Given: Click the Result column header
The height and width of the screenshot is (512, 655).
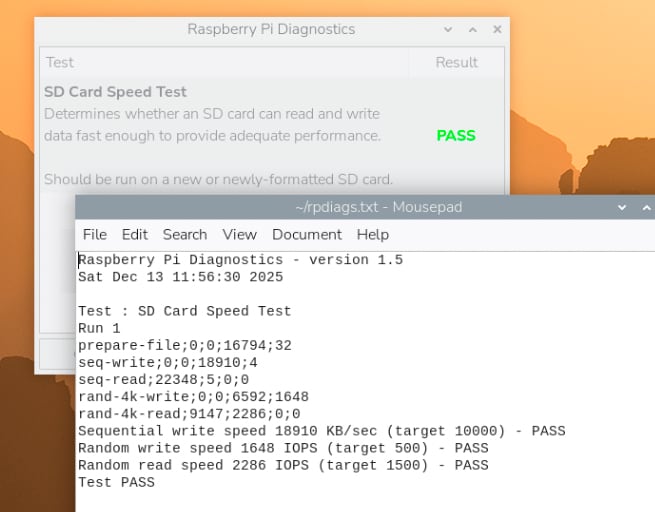Looking at the screenshot, I should tap(456, 62).
